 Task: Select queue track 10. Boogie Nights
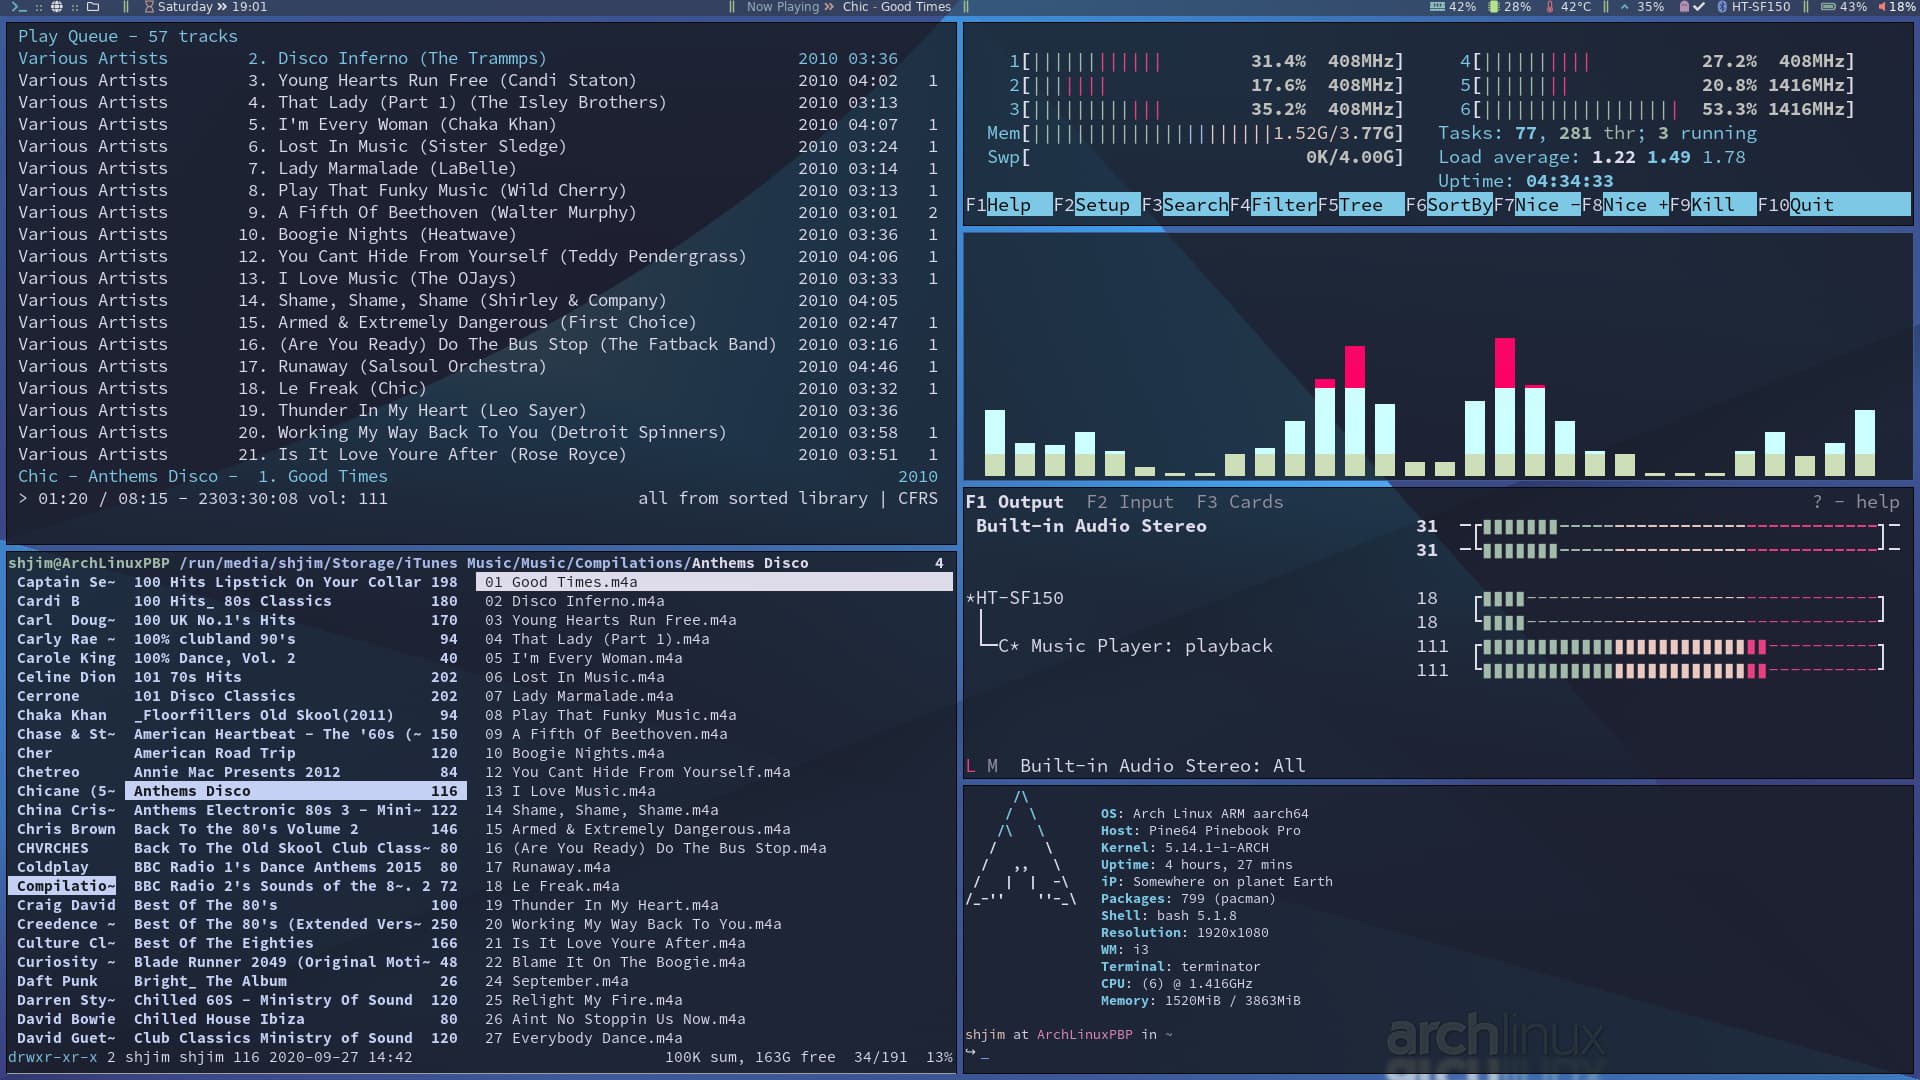(x=477, y=235)
